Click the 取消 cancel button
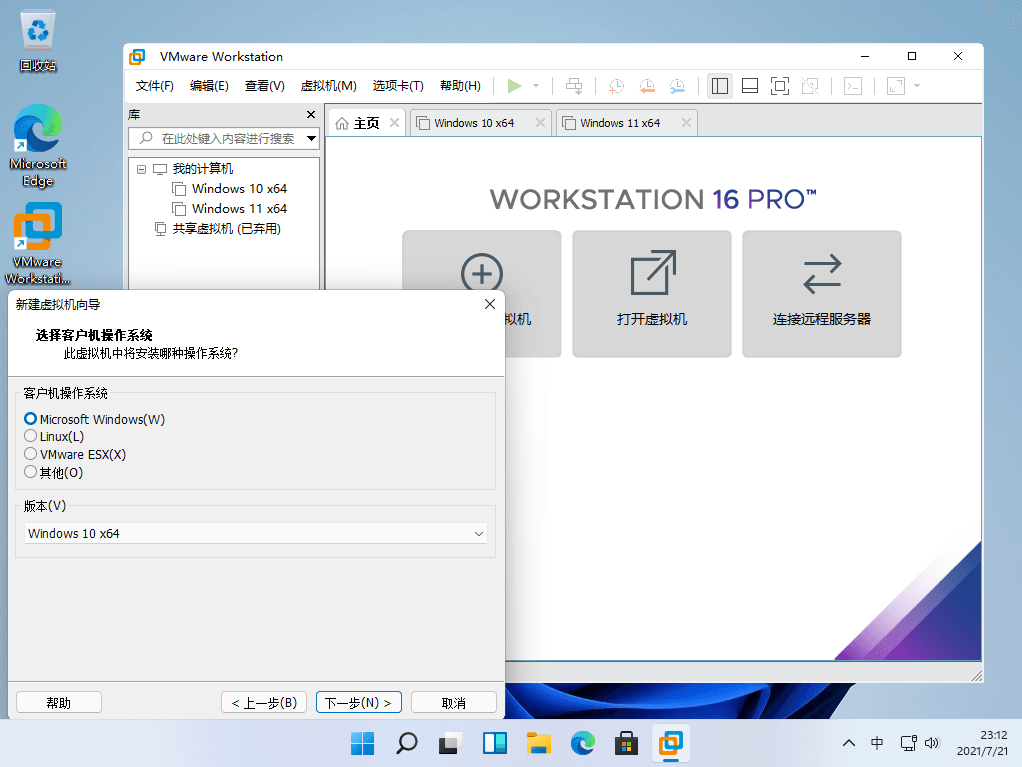This screenshot has height=767, width=1022. click(454, 702)
